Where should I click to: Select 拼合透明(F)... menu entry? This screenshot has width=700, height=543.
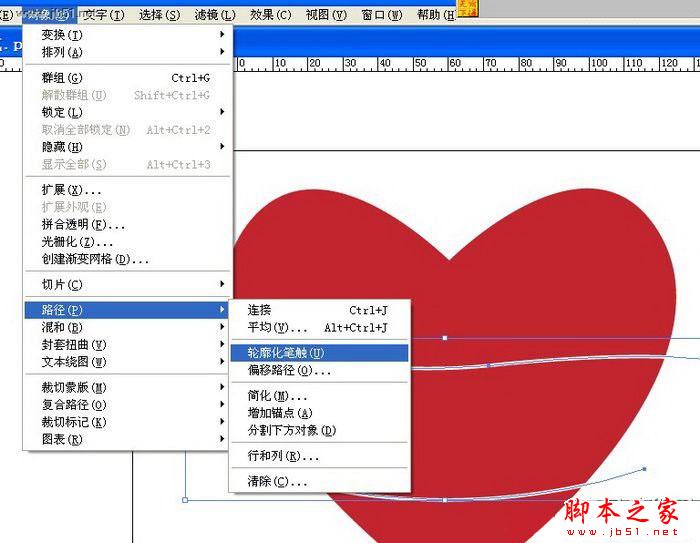tap(128, 224)
